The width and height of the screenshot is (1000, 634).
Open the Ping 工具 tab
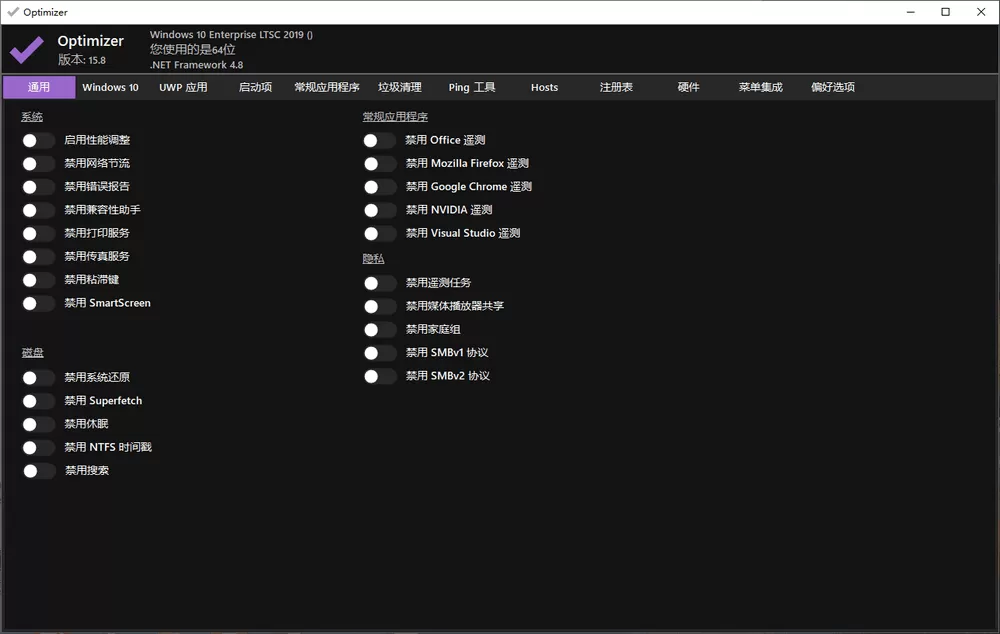coord(471,87)
